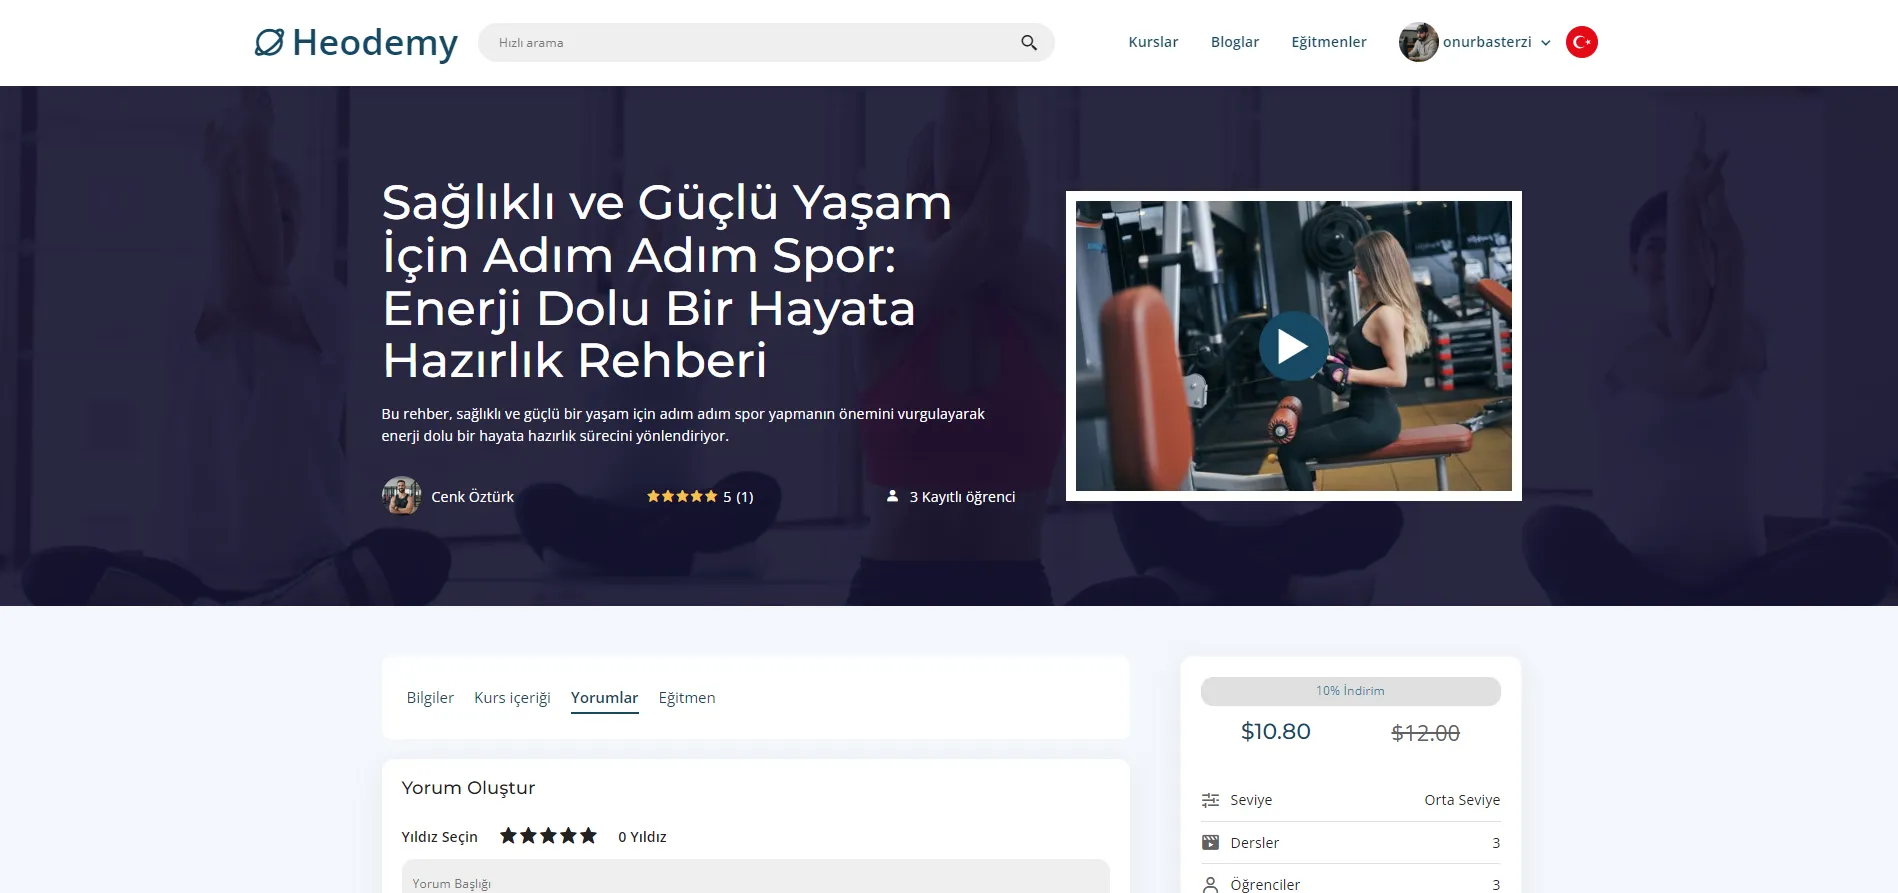Play the course preview video
Image resolution: width=1898 pixels, height=893 pixels.
coord(1293,346)
